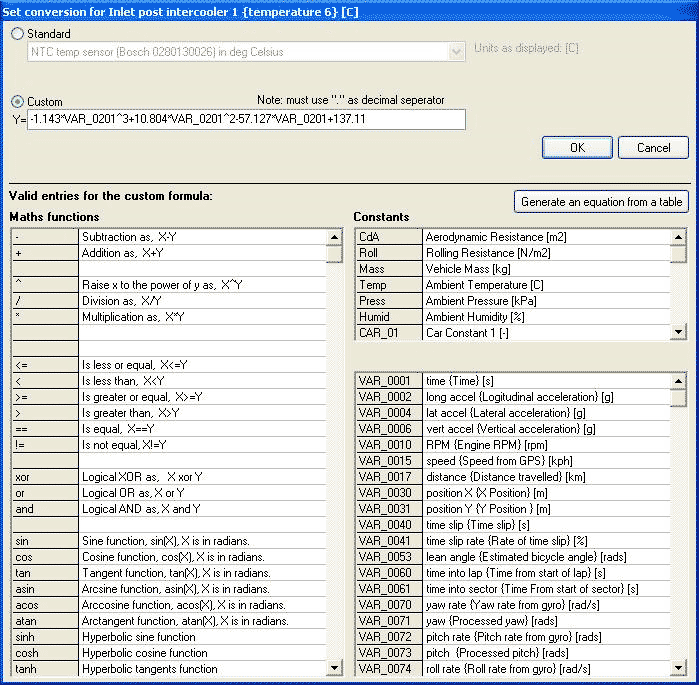699x685 pixels.
Task: Select the CdA constant cell
Action: coord(388,237)
